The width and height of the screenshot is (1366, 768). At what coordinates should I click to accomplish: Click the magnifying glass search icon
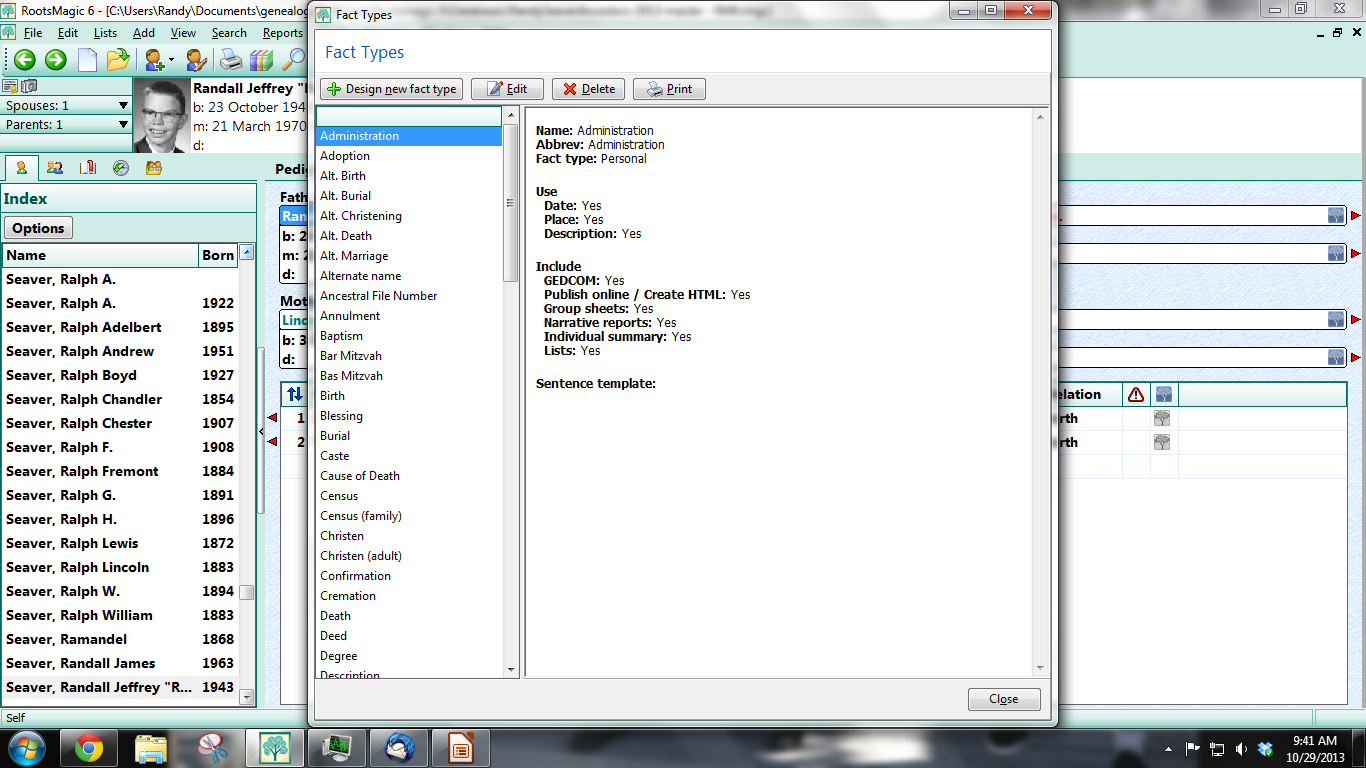(x=294, y=60)
